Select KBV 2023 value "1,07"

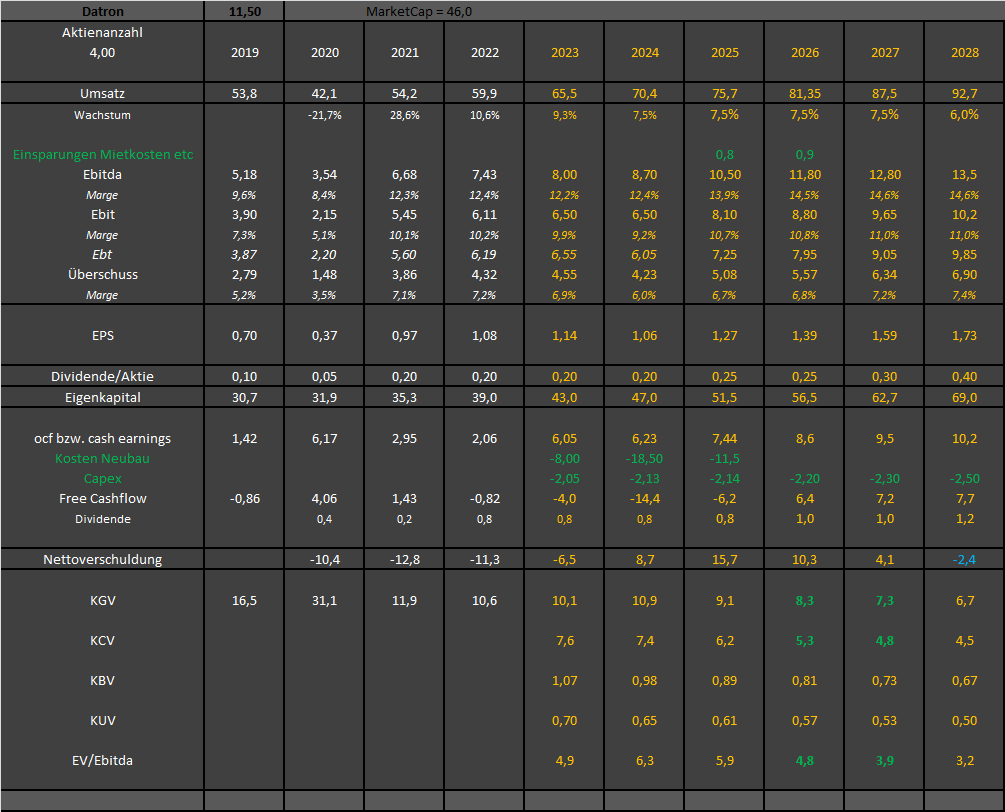click(565, 681)
